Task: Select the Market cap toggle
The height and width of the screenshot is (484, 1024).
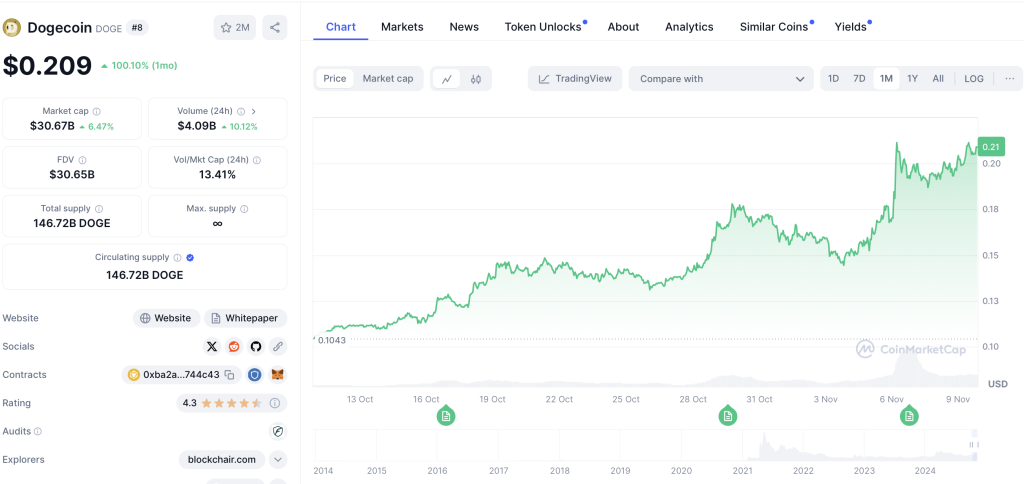Action: tap(388, 78)
